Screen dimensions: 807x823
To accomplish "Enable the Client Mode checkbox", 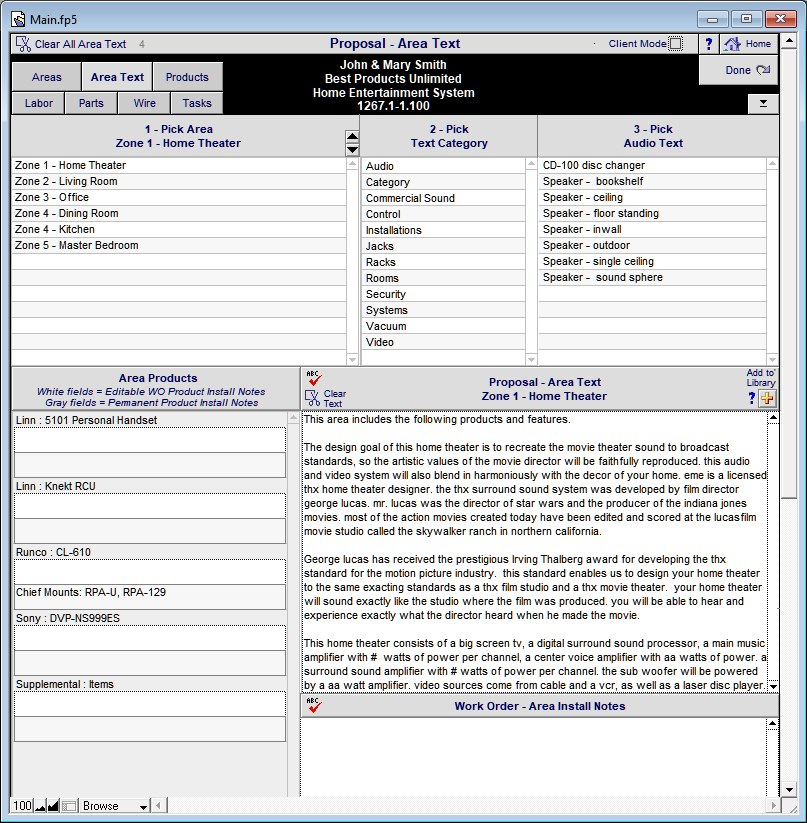I will click(x=676, y=44).
